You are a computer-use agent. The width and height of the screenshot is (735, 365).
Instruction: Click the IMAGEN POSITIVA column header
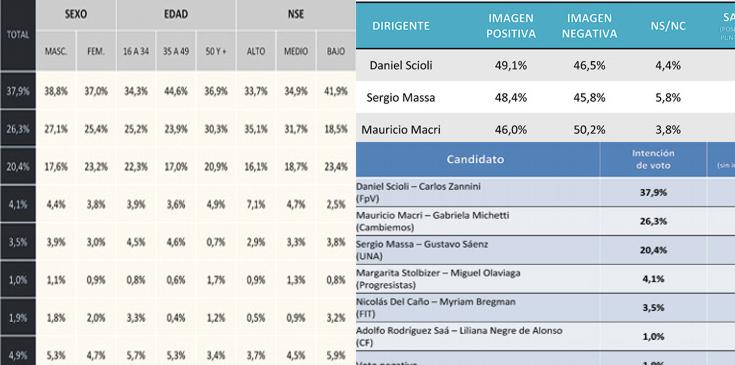pos(510,26)
